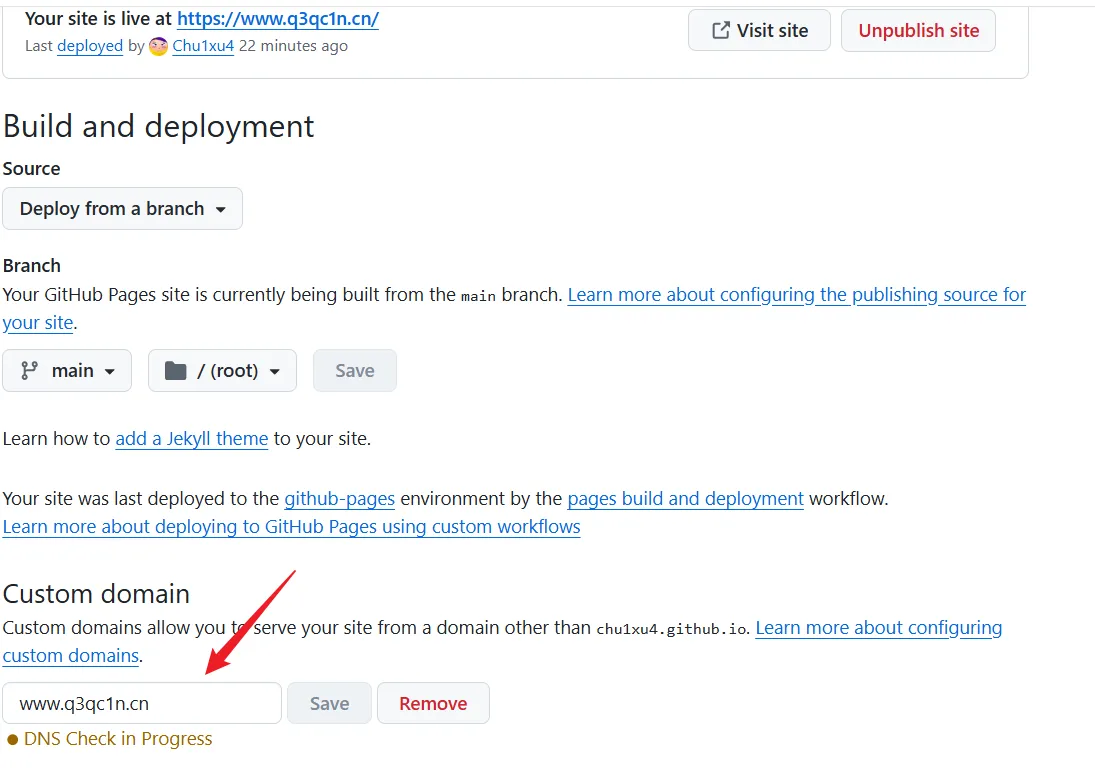Open the 'pages build and deployment' workflow link
Screen dimensions: 1095x771
tap(685, 498)
